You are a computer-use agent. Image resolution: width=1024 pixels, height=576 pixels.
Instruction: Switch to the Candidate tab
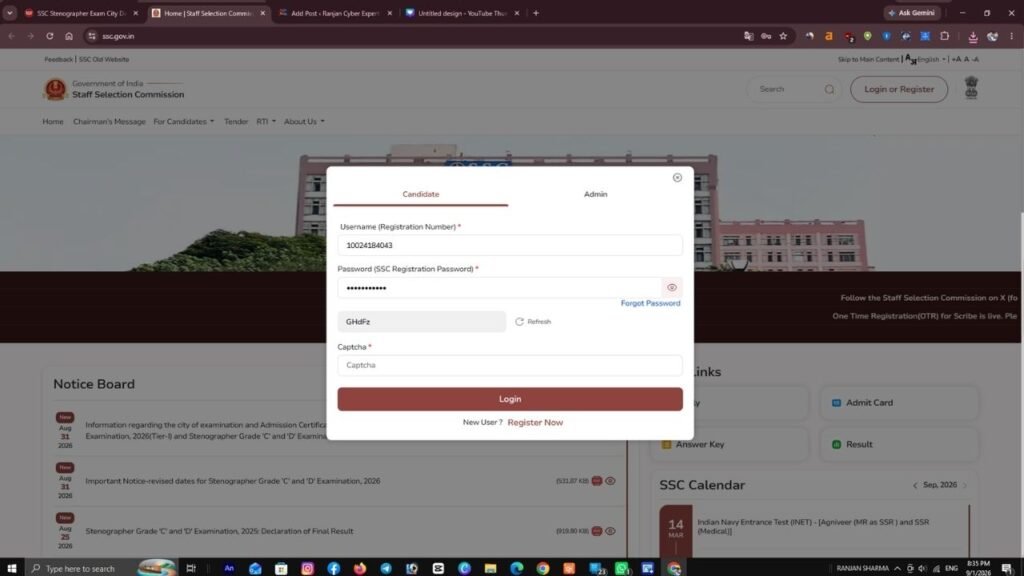pos(421,194)
